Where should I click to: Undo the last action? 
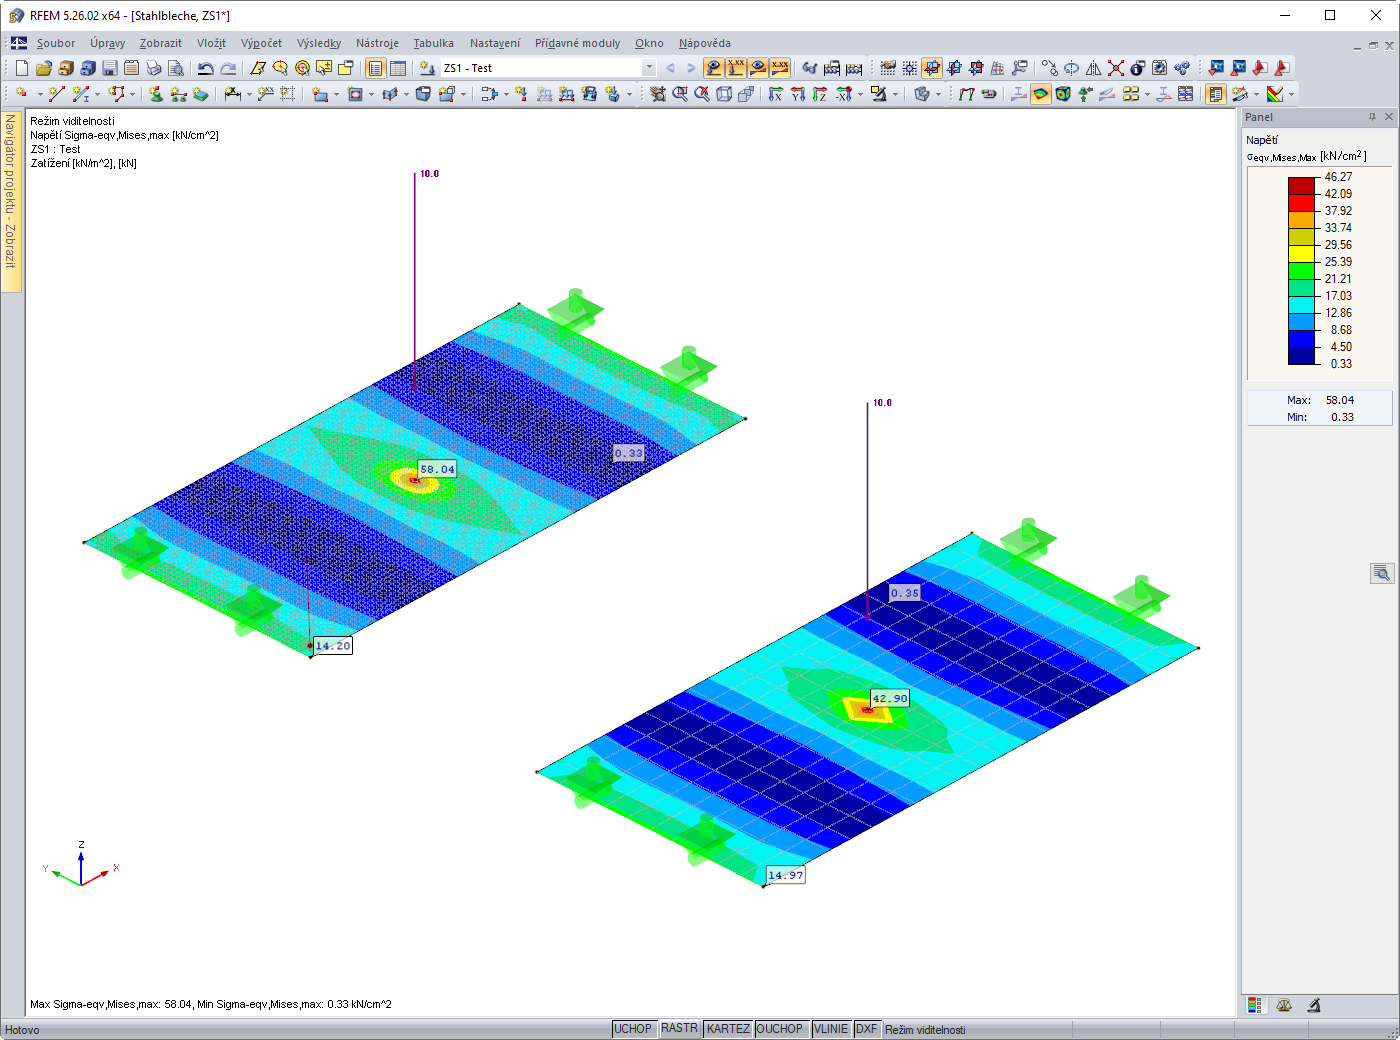tap(206, 68)
